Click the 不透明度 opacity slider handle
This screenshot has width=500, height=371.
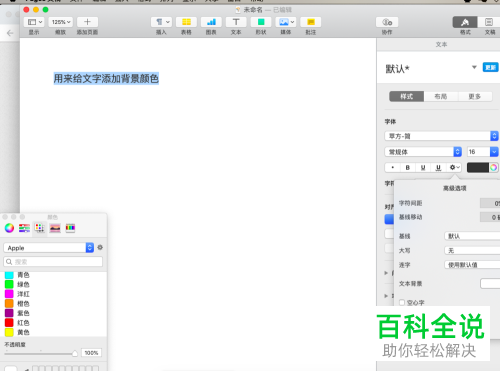(75, 353)
